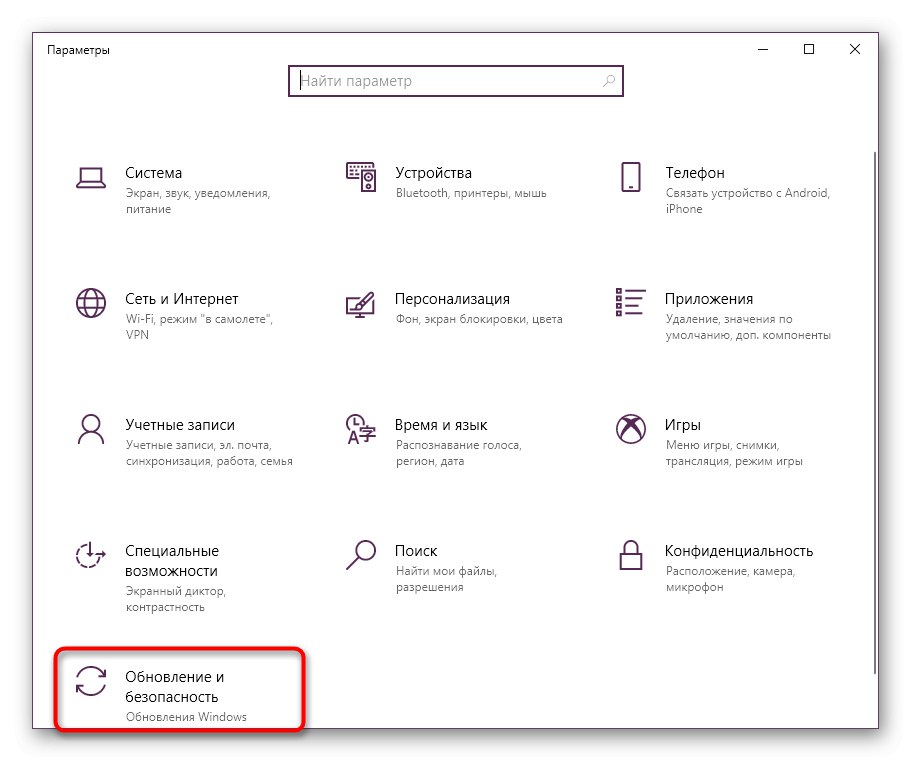Click the Система laptop icon
The height and width of the screenshot is (761, 911).
(x=91, y=177)
